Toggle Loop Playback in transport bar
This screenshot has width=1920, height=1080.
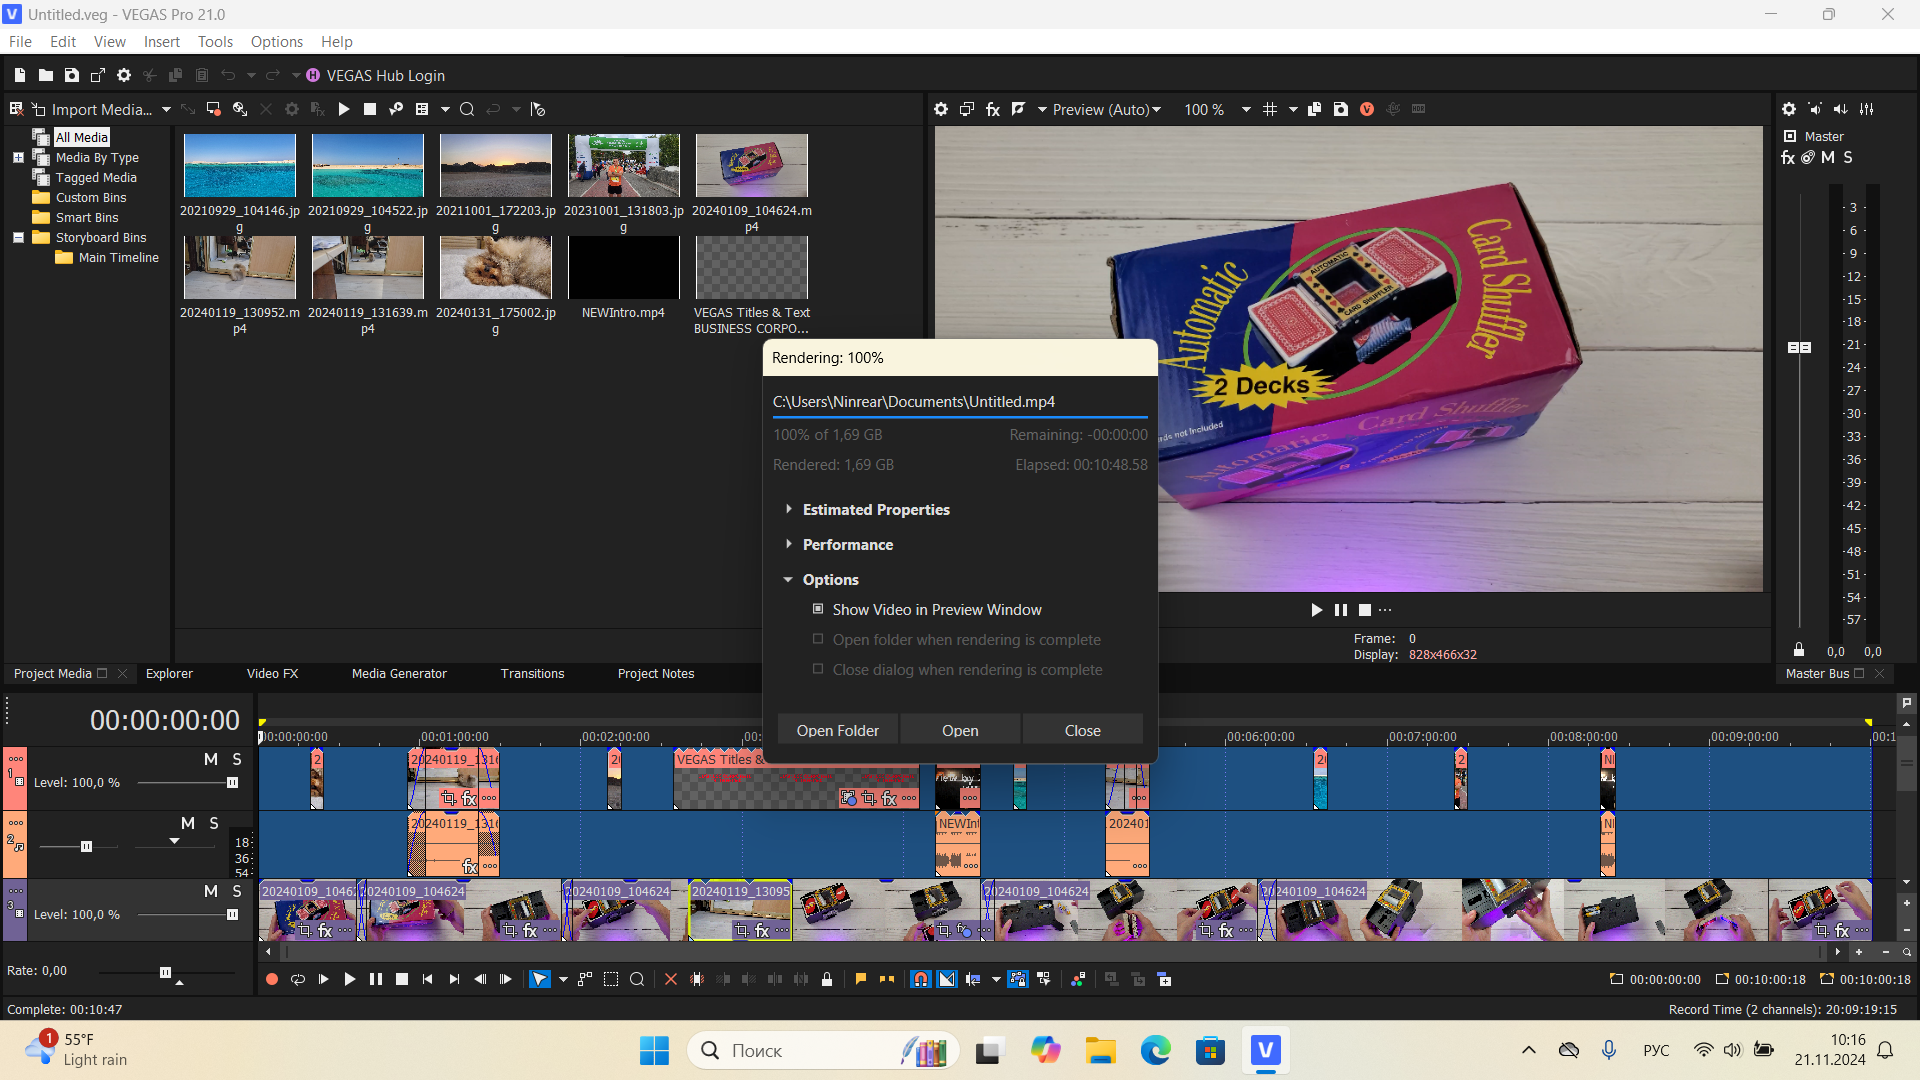(298, 980)
